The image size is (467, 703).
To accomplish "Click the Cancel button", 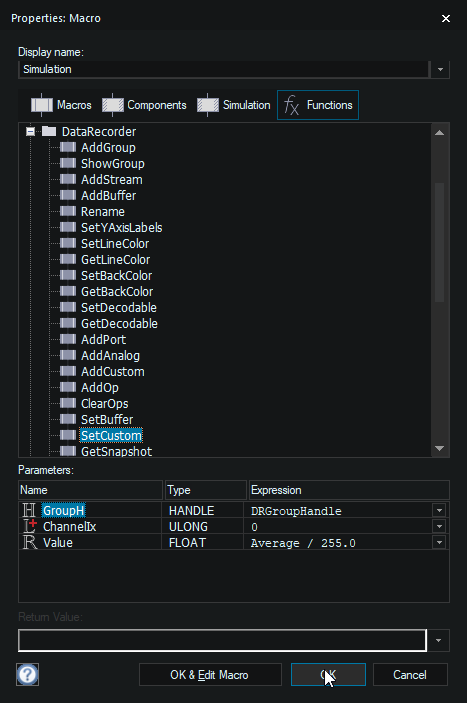I will pyautogui.click(x=410, y=674).
